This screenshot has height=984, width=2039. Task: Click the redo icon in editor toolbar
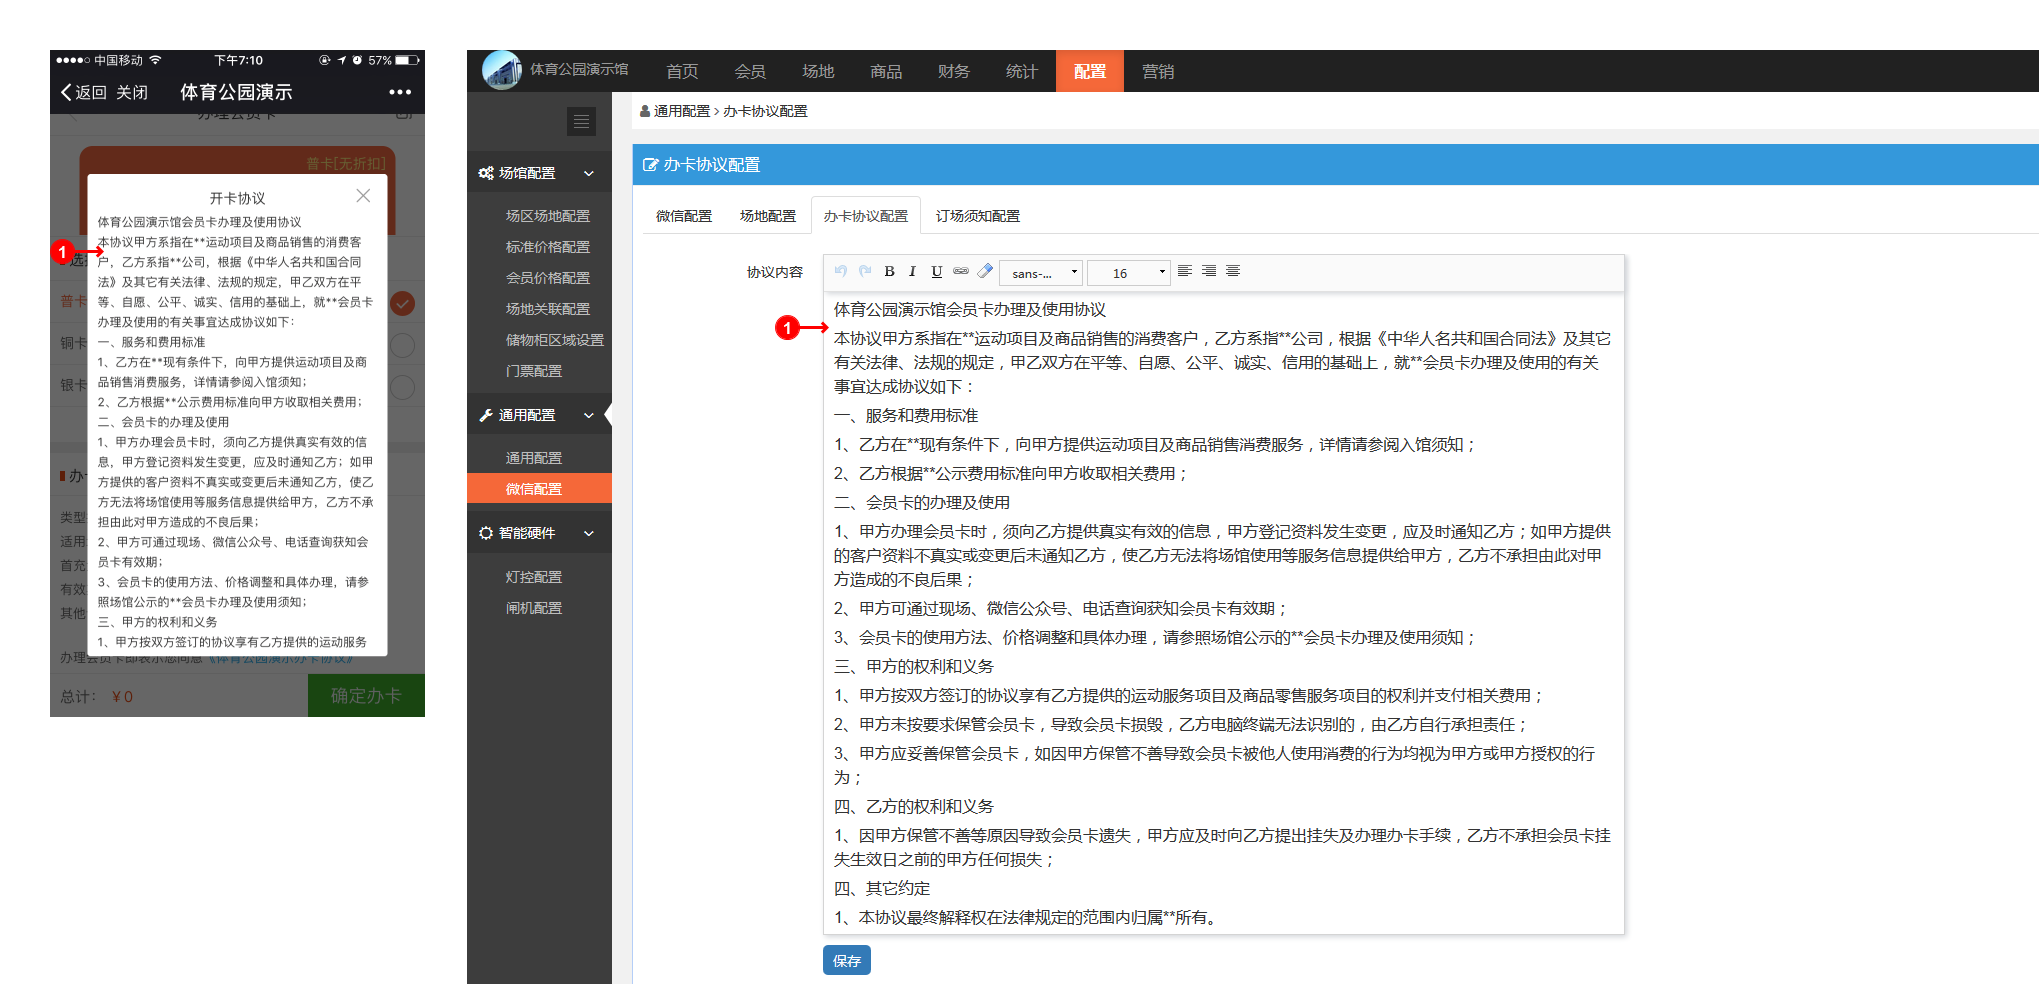point(865,271)
